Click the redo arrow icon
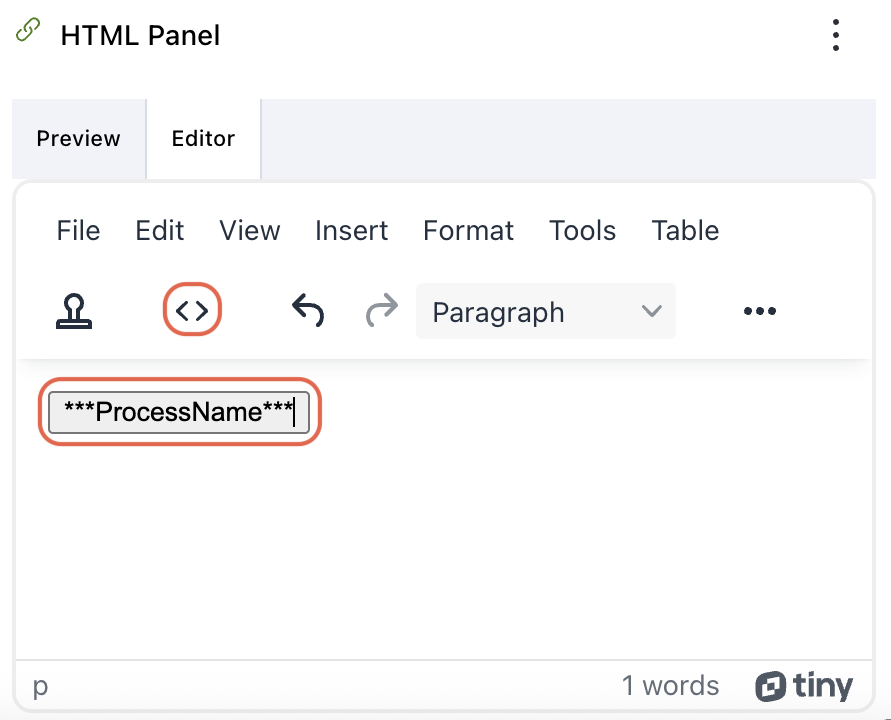 (x=382, y=312)
